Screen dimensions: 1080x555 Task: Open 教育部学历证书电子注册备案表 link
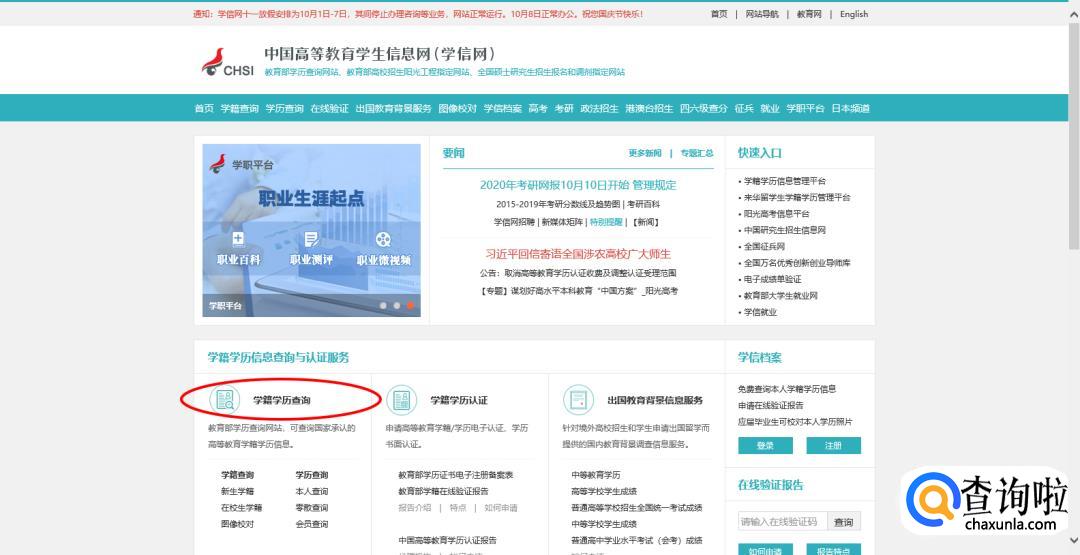456,475
